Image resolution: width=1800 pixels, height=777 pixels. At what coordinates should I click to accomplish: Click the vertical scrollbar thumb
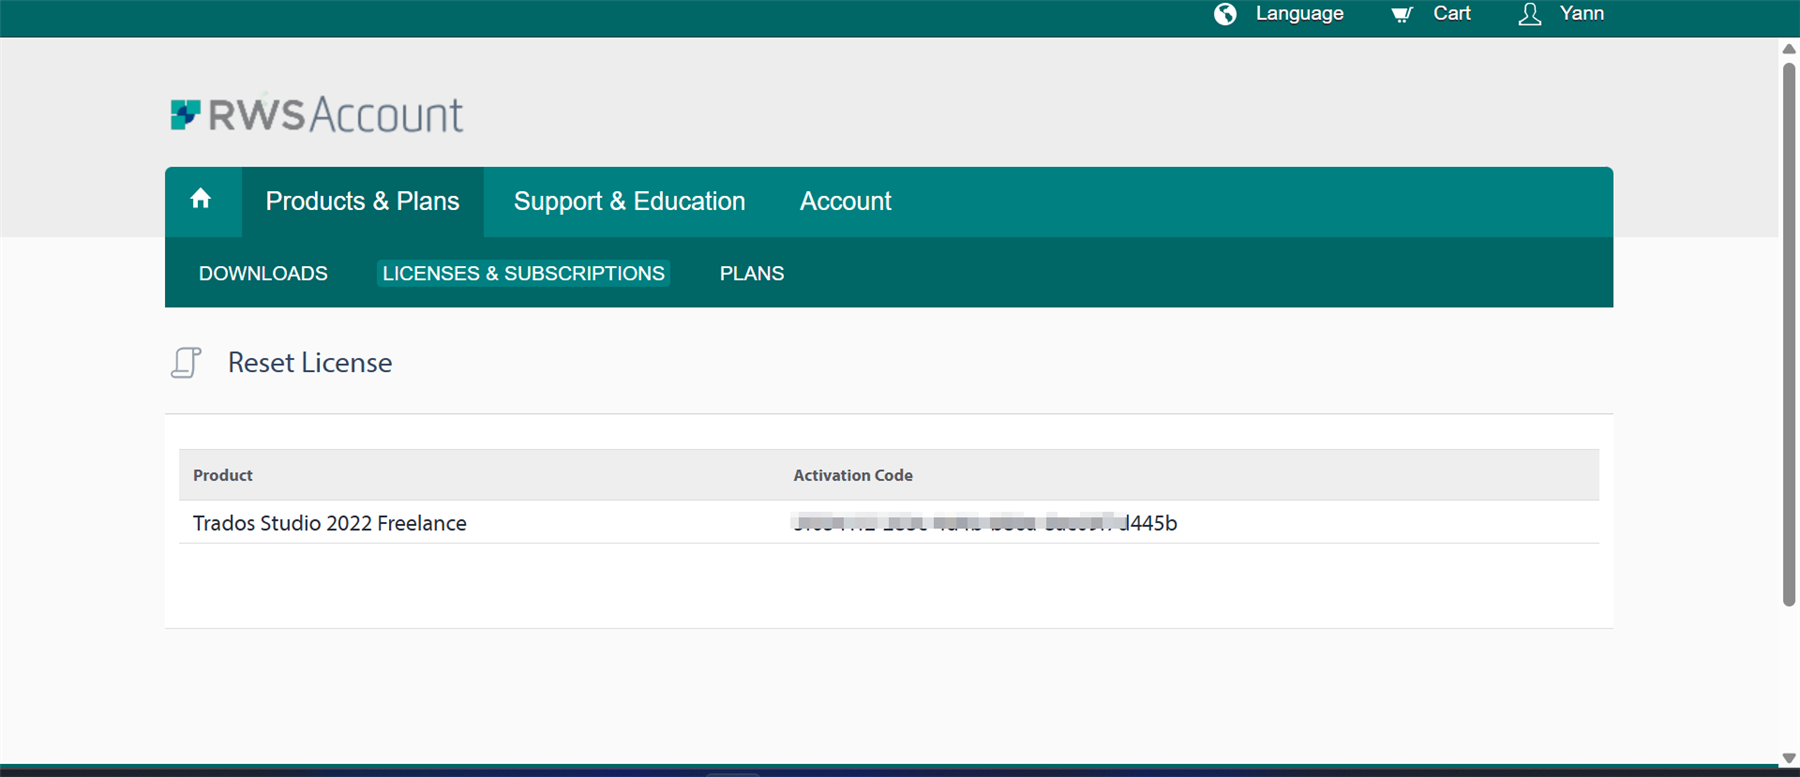coord(1789,335)
